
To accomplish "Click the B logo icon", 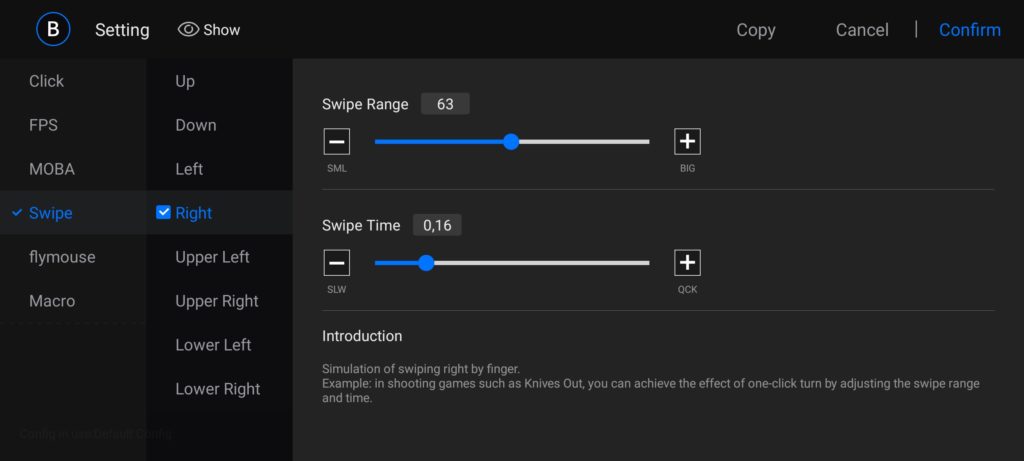I will point(53,29).
